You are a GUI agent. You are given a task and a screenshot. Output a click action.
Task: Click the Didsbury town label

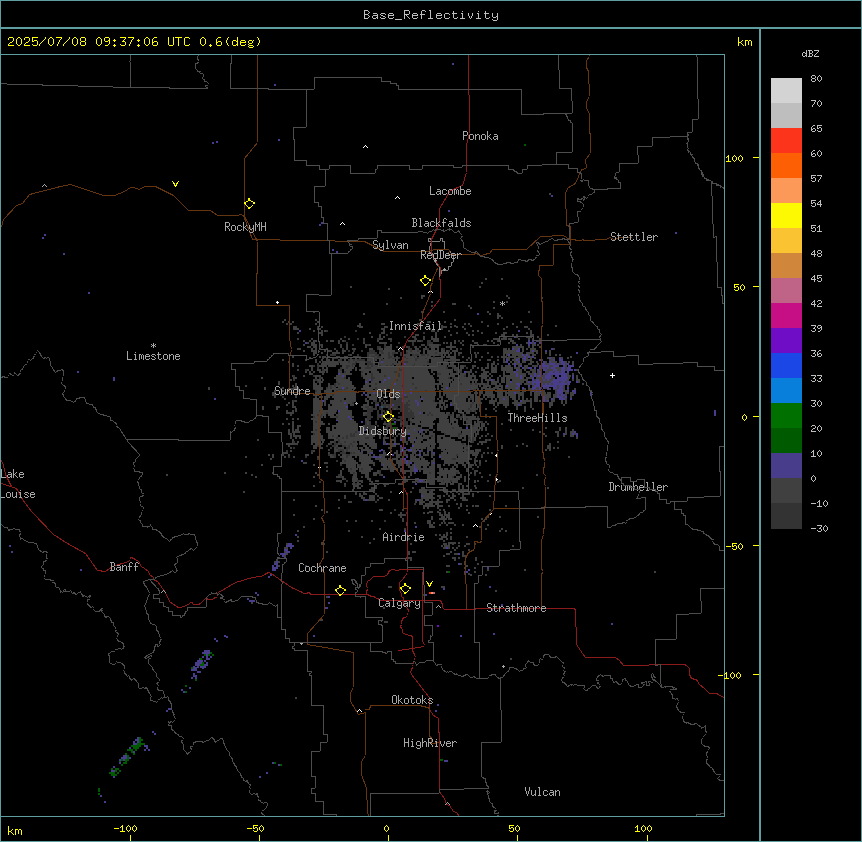tap(383, 431)
